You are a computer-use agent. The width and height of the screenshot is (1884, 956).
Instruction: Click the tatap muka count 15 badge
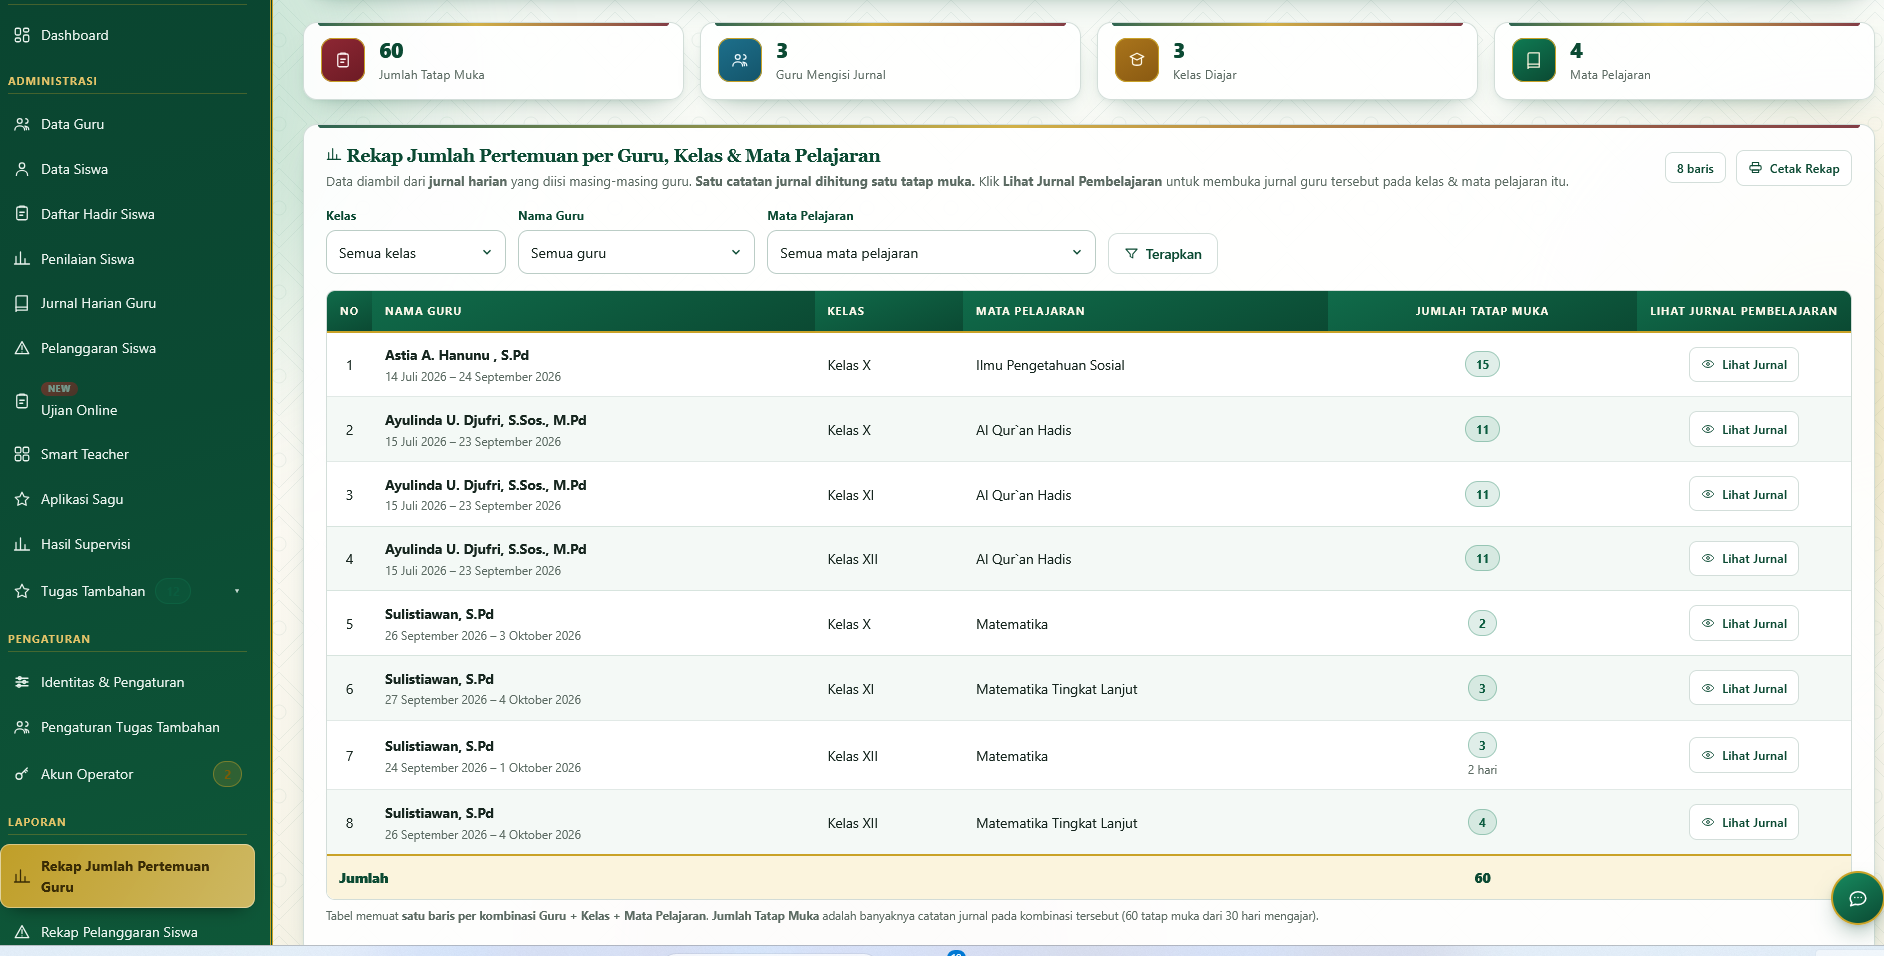[1482, 365]
